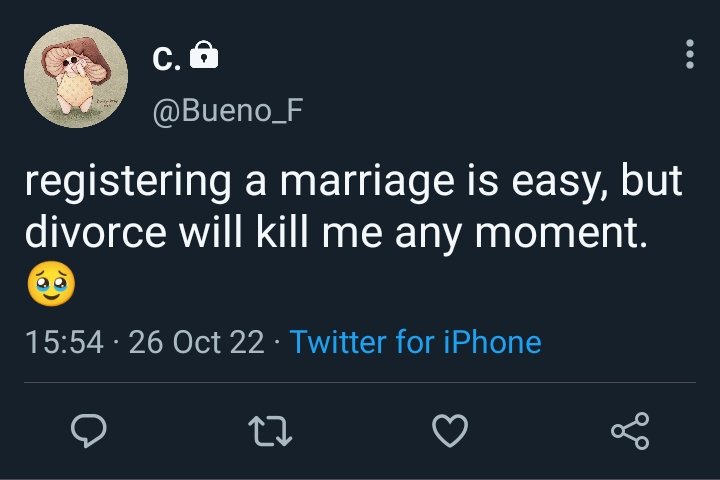Viewport: 720px width, 480px height.
Task: Open the mushroom character profile avatar
Action: (x=76, y=76)
